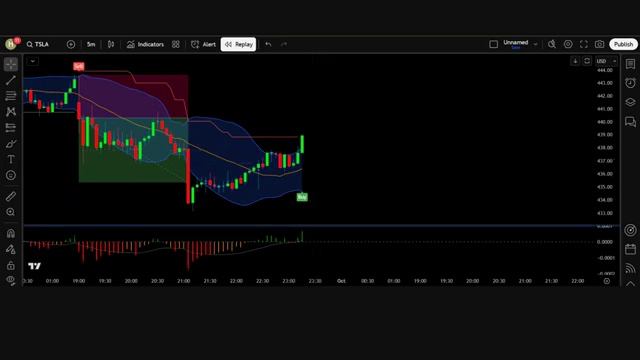Click the Buy signal label on chart
640x360 pixels.
tap(302, 197)
